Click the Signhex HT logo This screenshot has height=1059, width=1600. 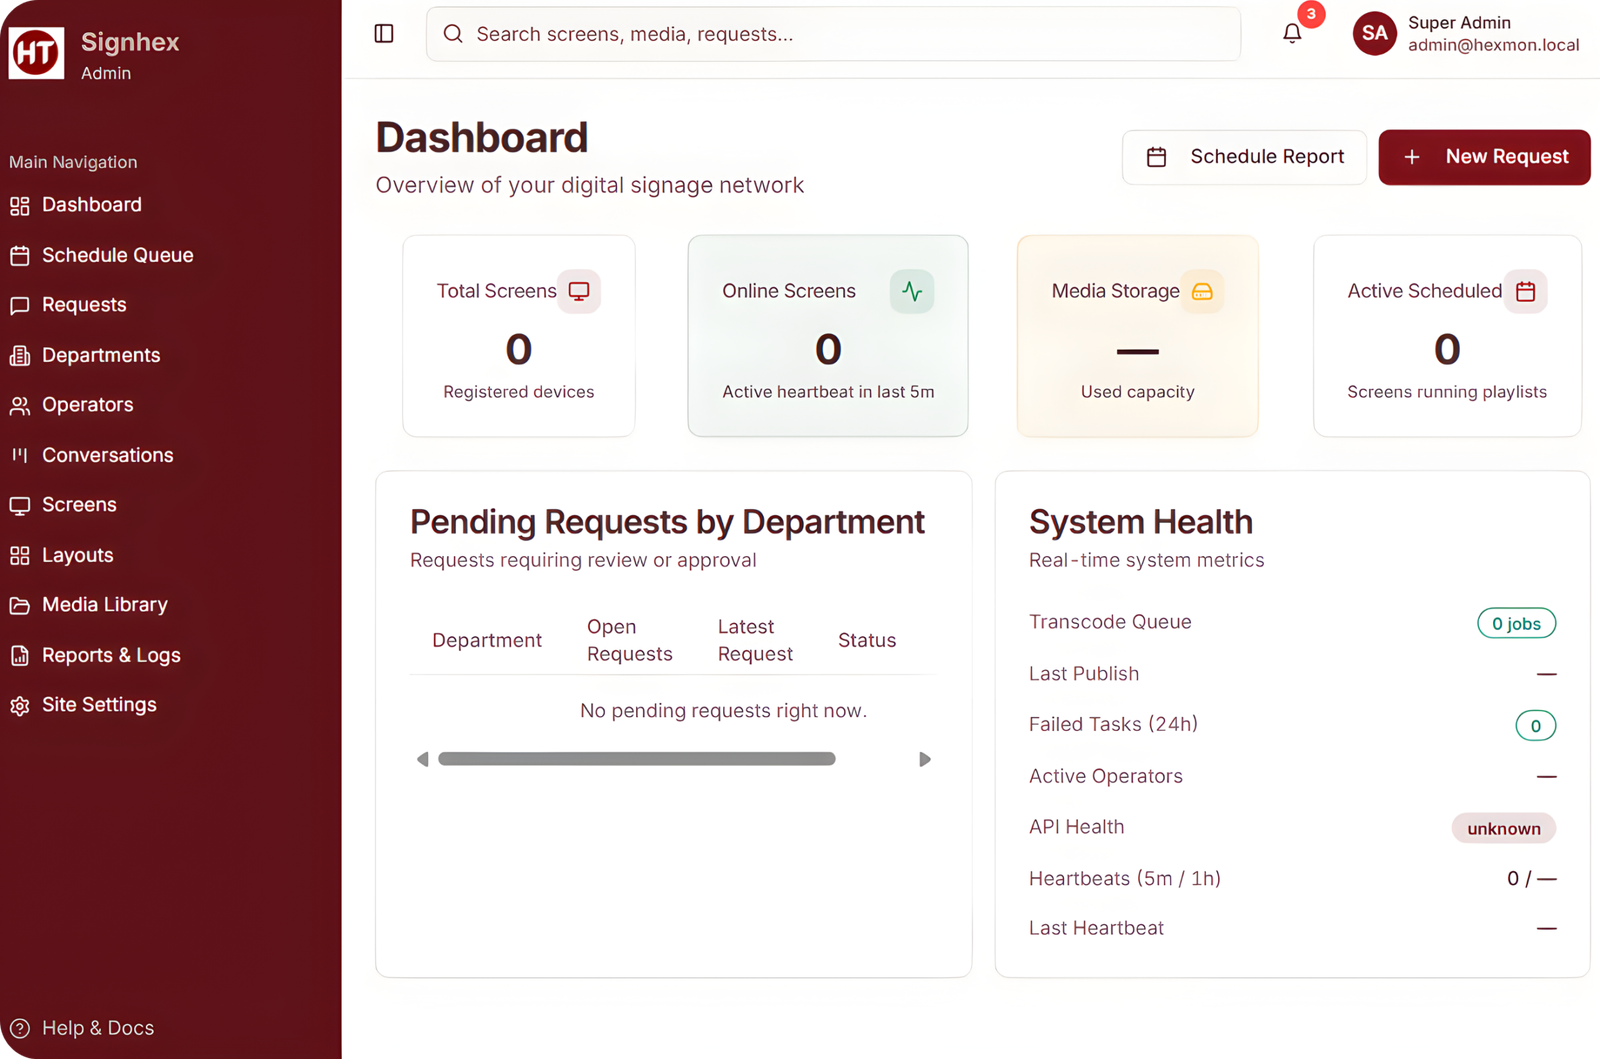pos(36,53)
